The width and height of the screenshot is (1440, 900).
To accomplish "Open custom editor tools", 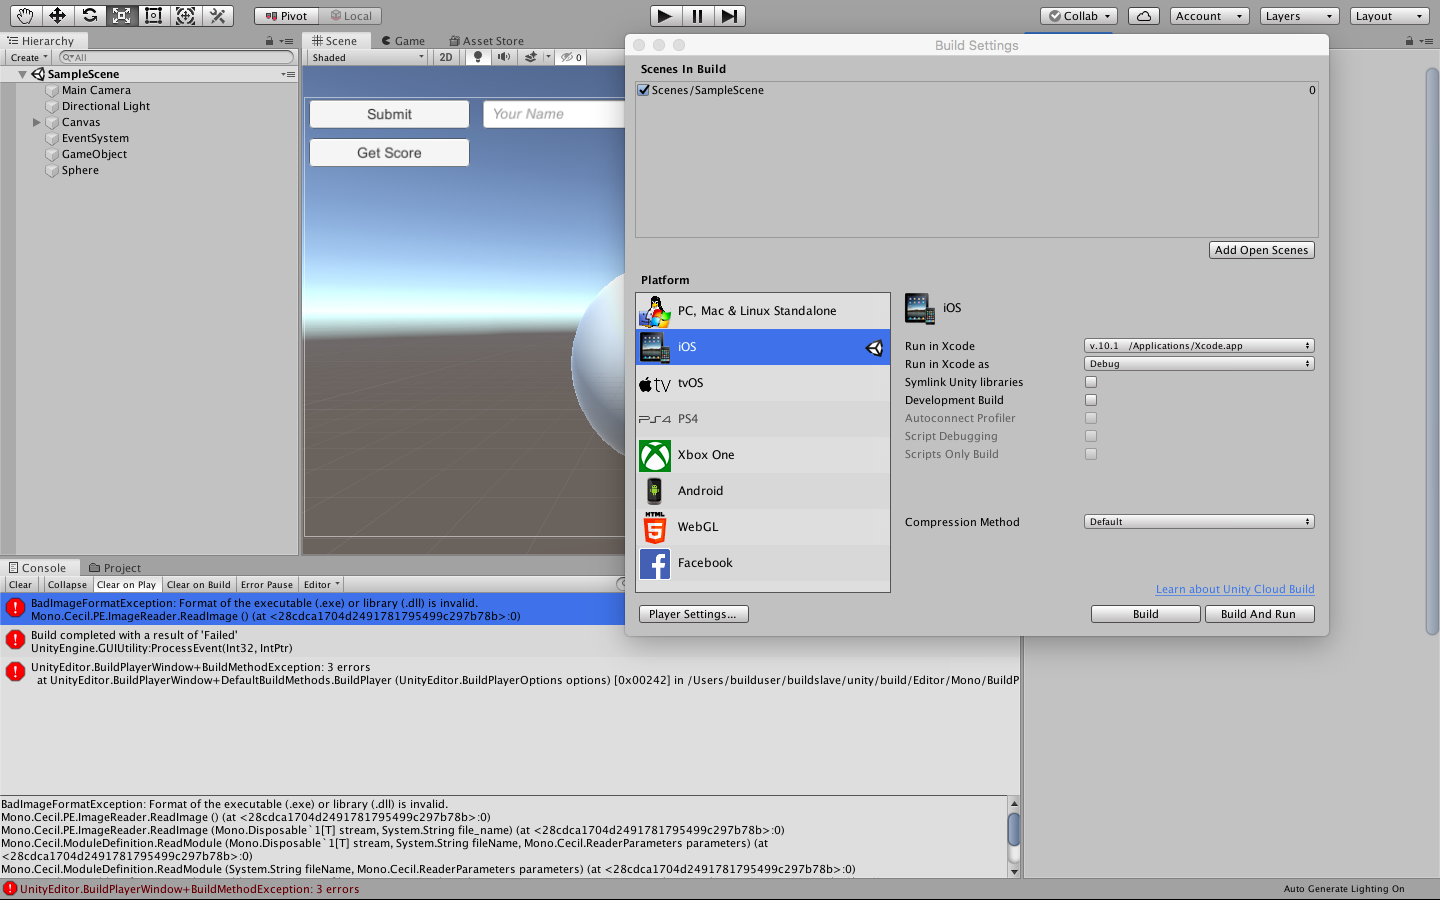I will pyautogui.click(x=217, y=16).
